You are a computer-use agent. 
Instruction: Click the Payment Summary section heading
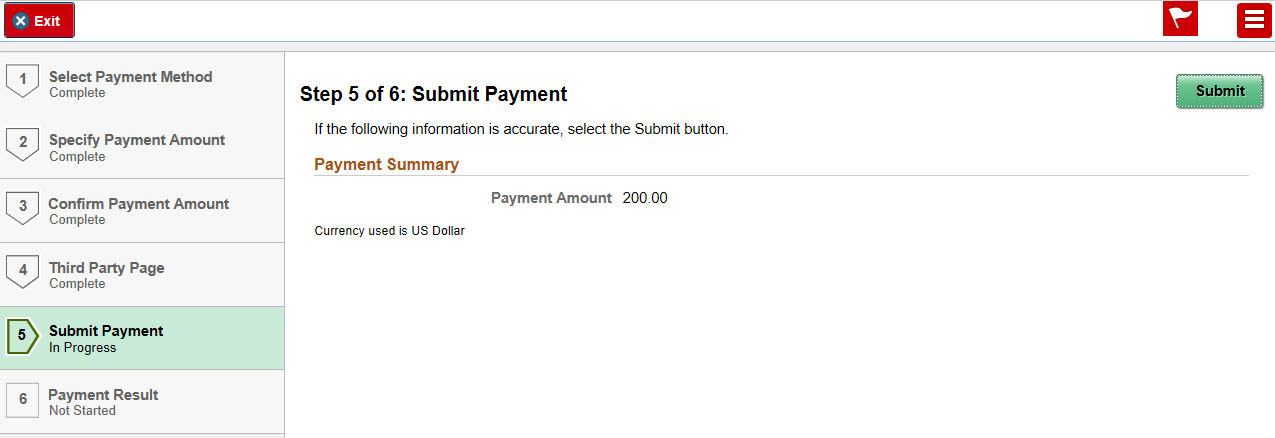pos(386,164)
